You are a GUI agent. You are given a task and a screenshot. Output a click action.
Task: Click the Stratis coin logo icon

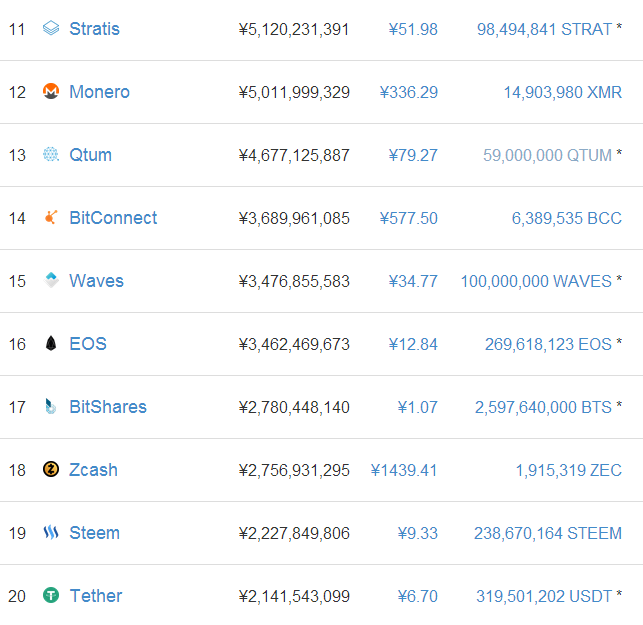point(51,28)
